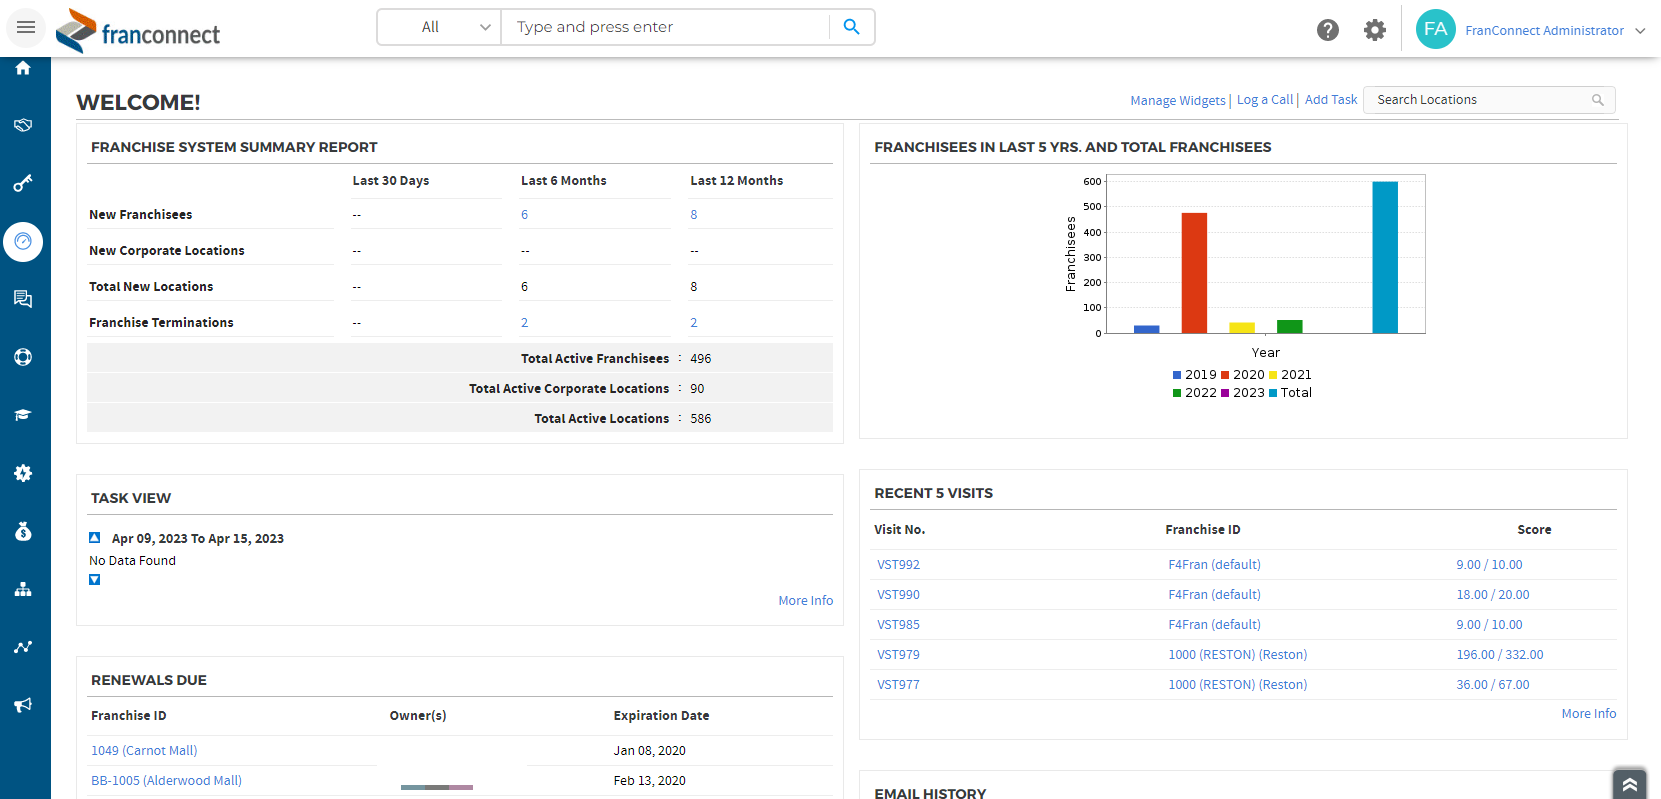Image resolution: width=1661 pixels, height=799 pixels.
Task: Open the hamburger menu in the header
Action: (x=26, y=27)
